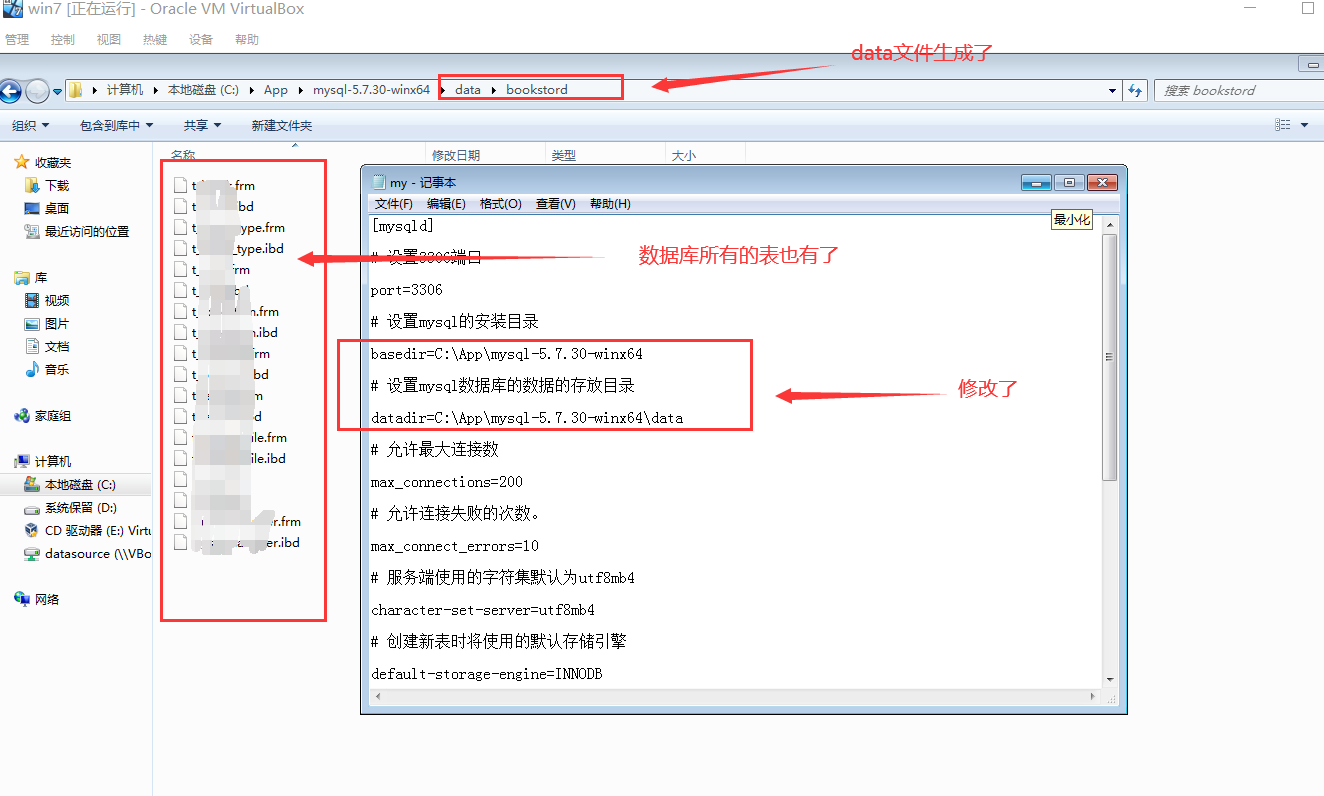Click the Explorer back navigation arrow

(10, 91)
